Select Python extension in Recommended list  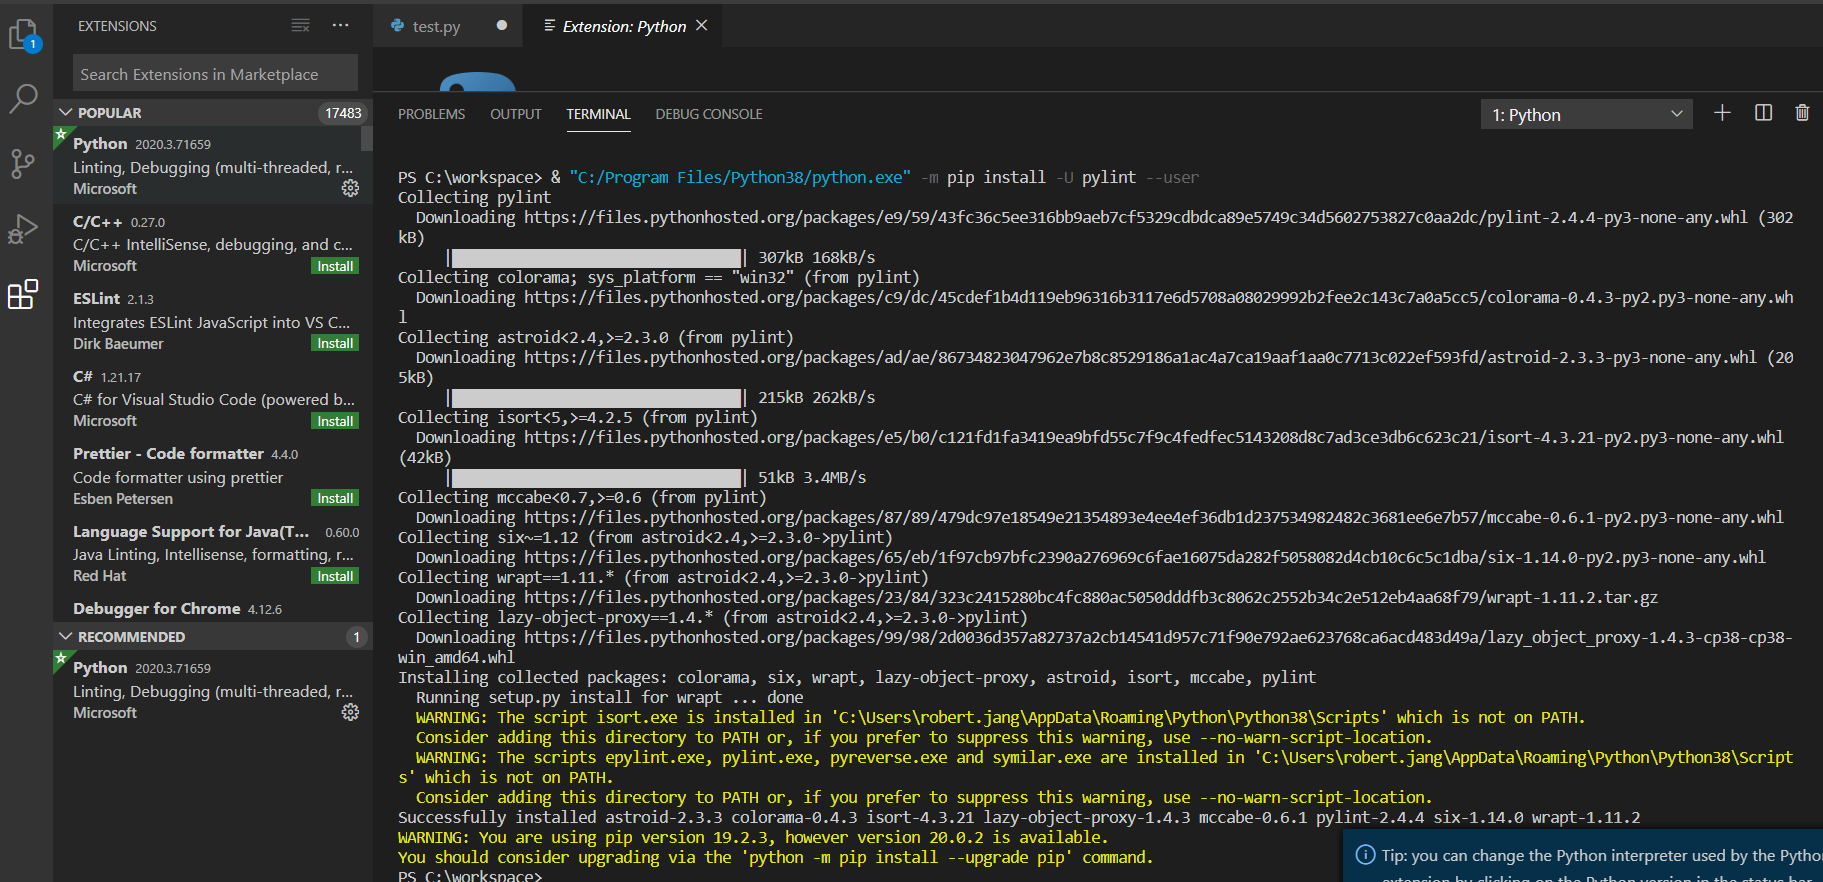point(213,689)
